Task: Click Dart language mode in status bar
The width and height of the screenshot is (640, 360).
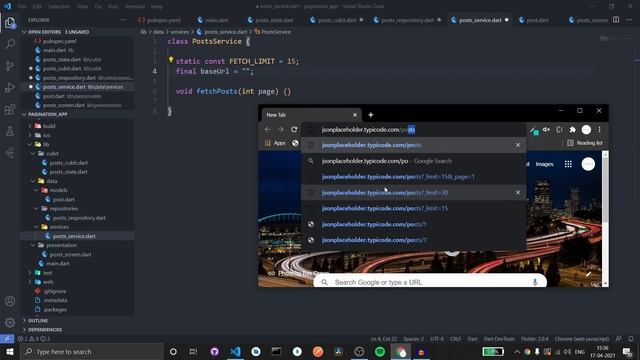Action: (x=472, y=339)
